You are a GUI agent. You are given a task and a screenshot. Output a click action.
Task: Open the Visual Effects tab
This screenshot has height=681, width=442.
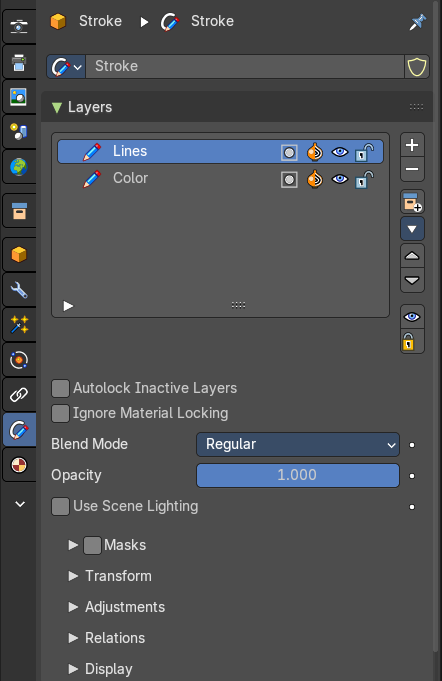pos(19,325)
